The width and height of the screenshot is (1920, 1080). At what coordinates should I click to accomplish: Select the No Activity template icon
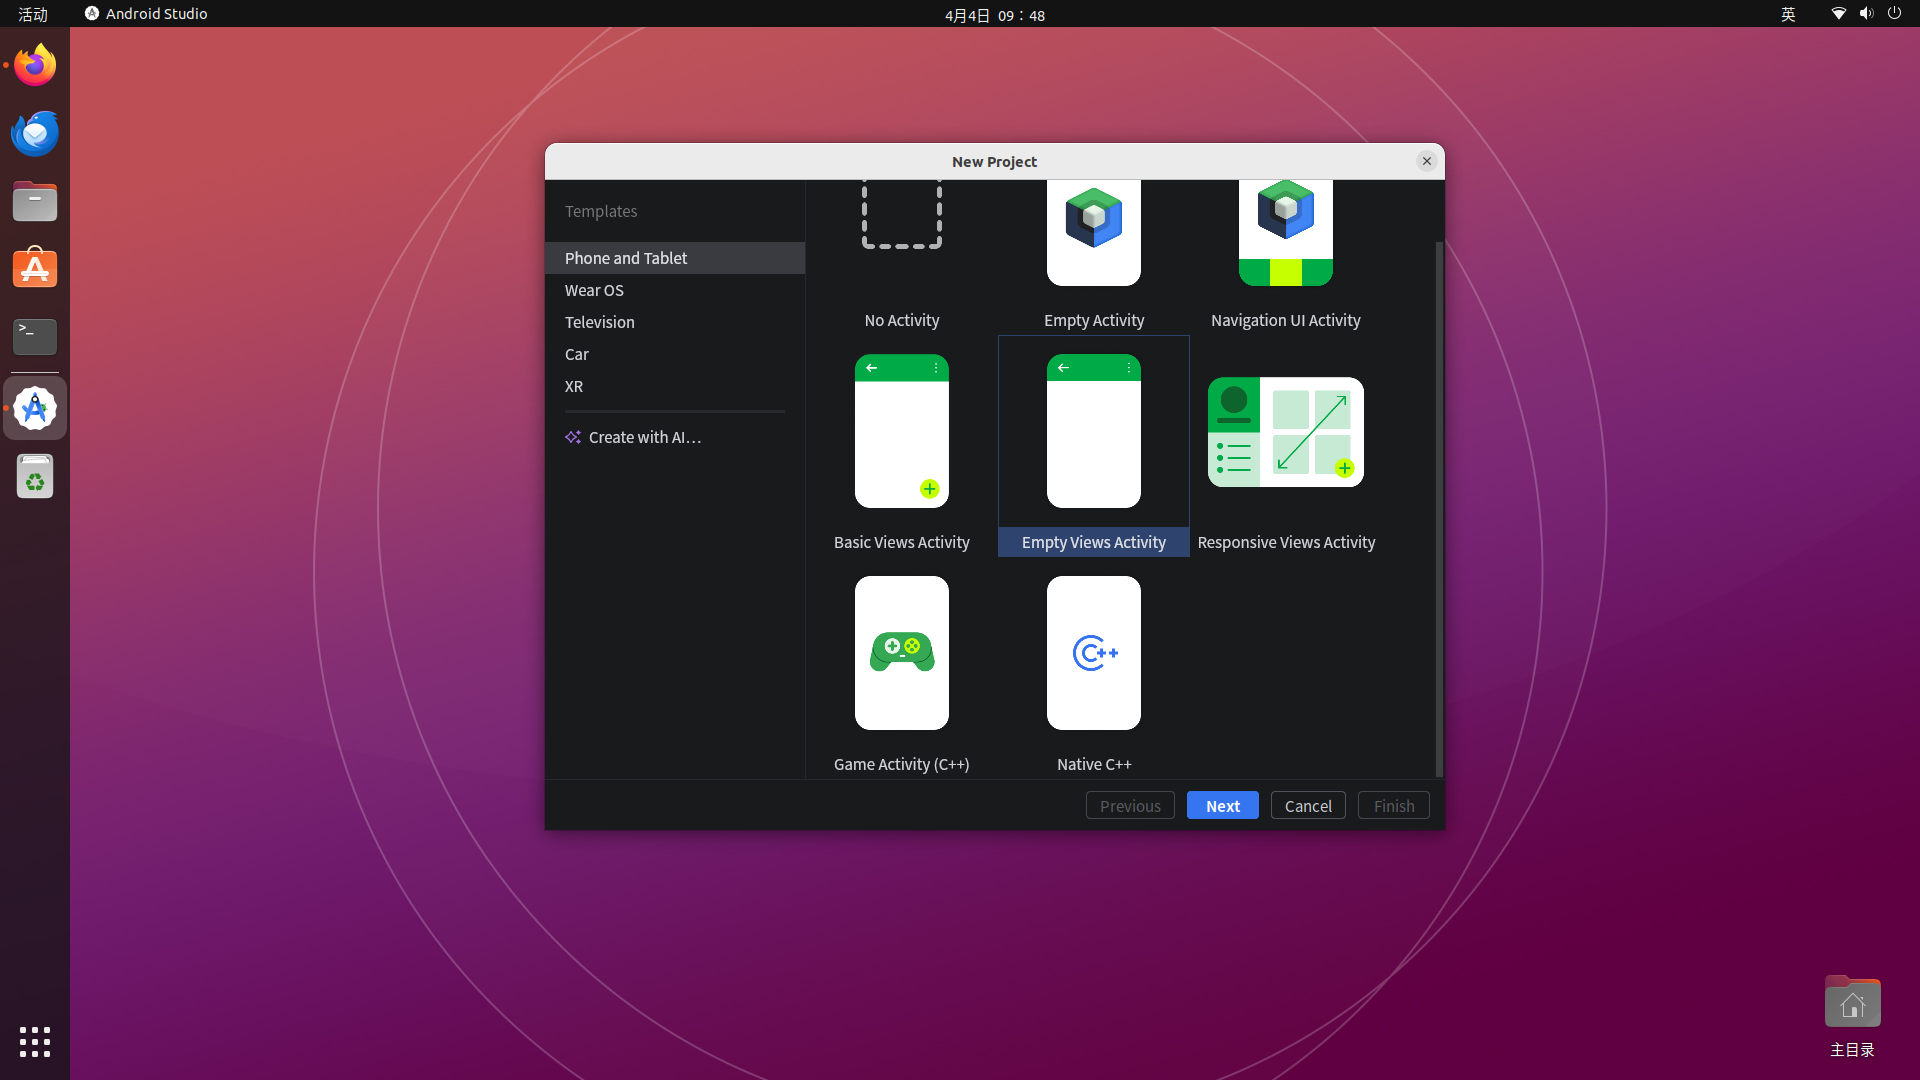point(901,214)
